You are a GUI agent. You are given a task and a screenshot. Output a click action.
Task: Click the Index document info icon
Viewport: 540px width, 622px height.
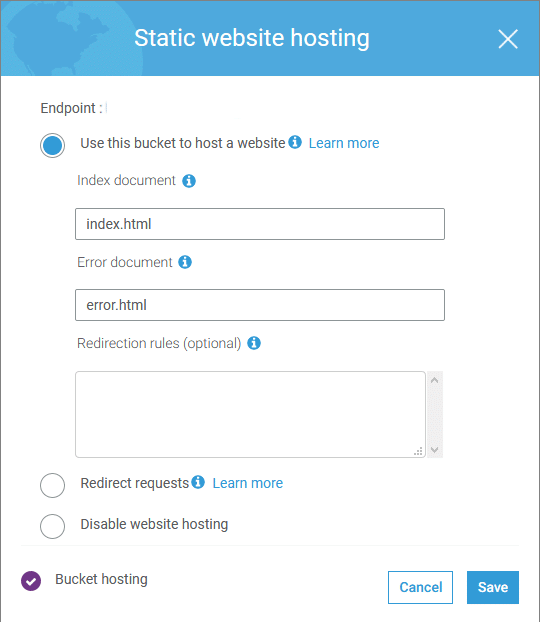[189, 181]
